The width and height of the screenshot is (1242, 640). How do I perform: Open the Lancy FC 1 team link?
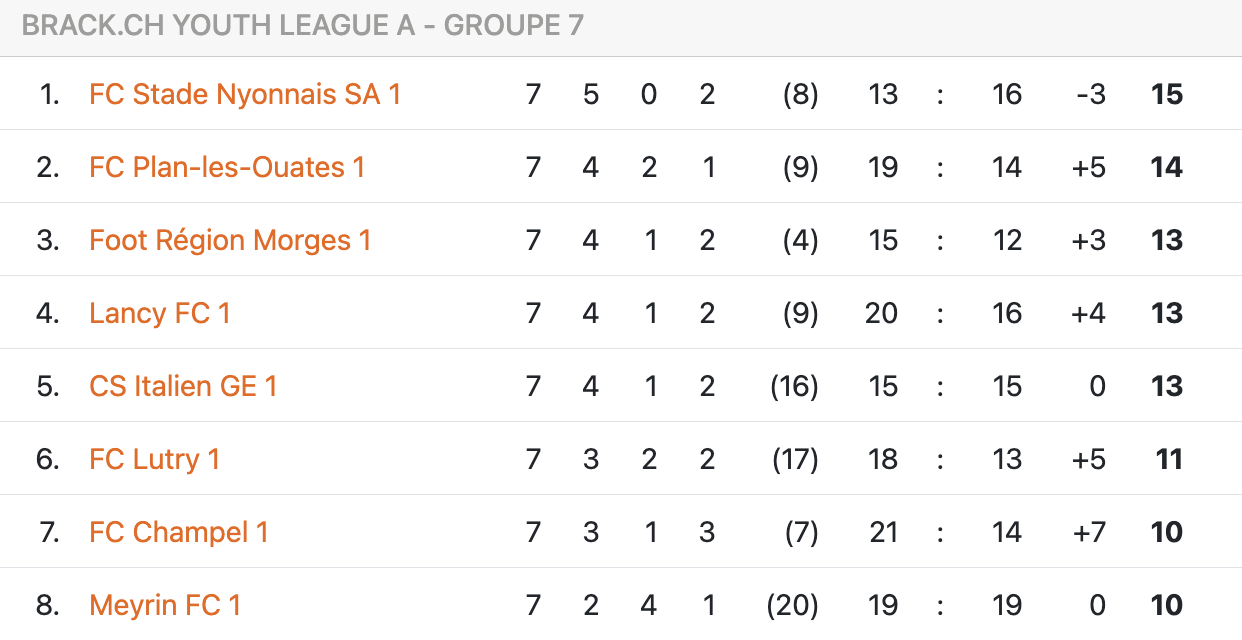click(160, 313)
